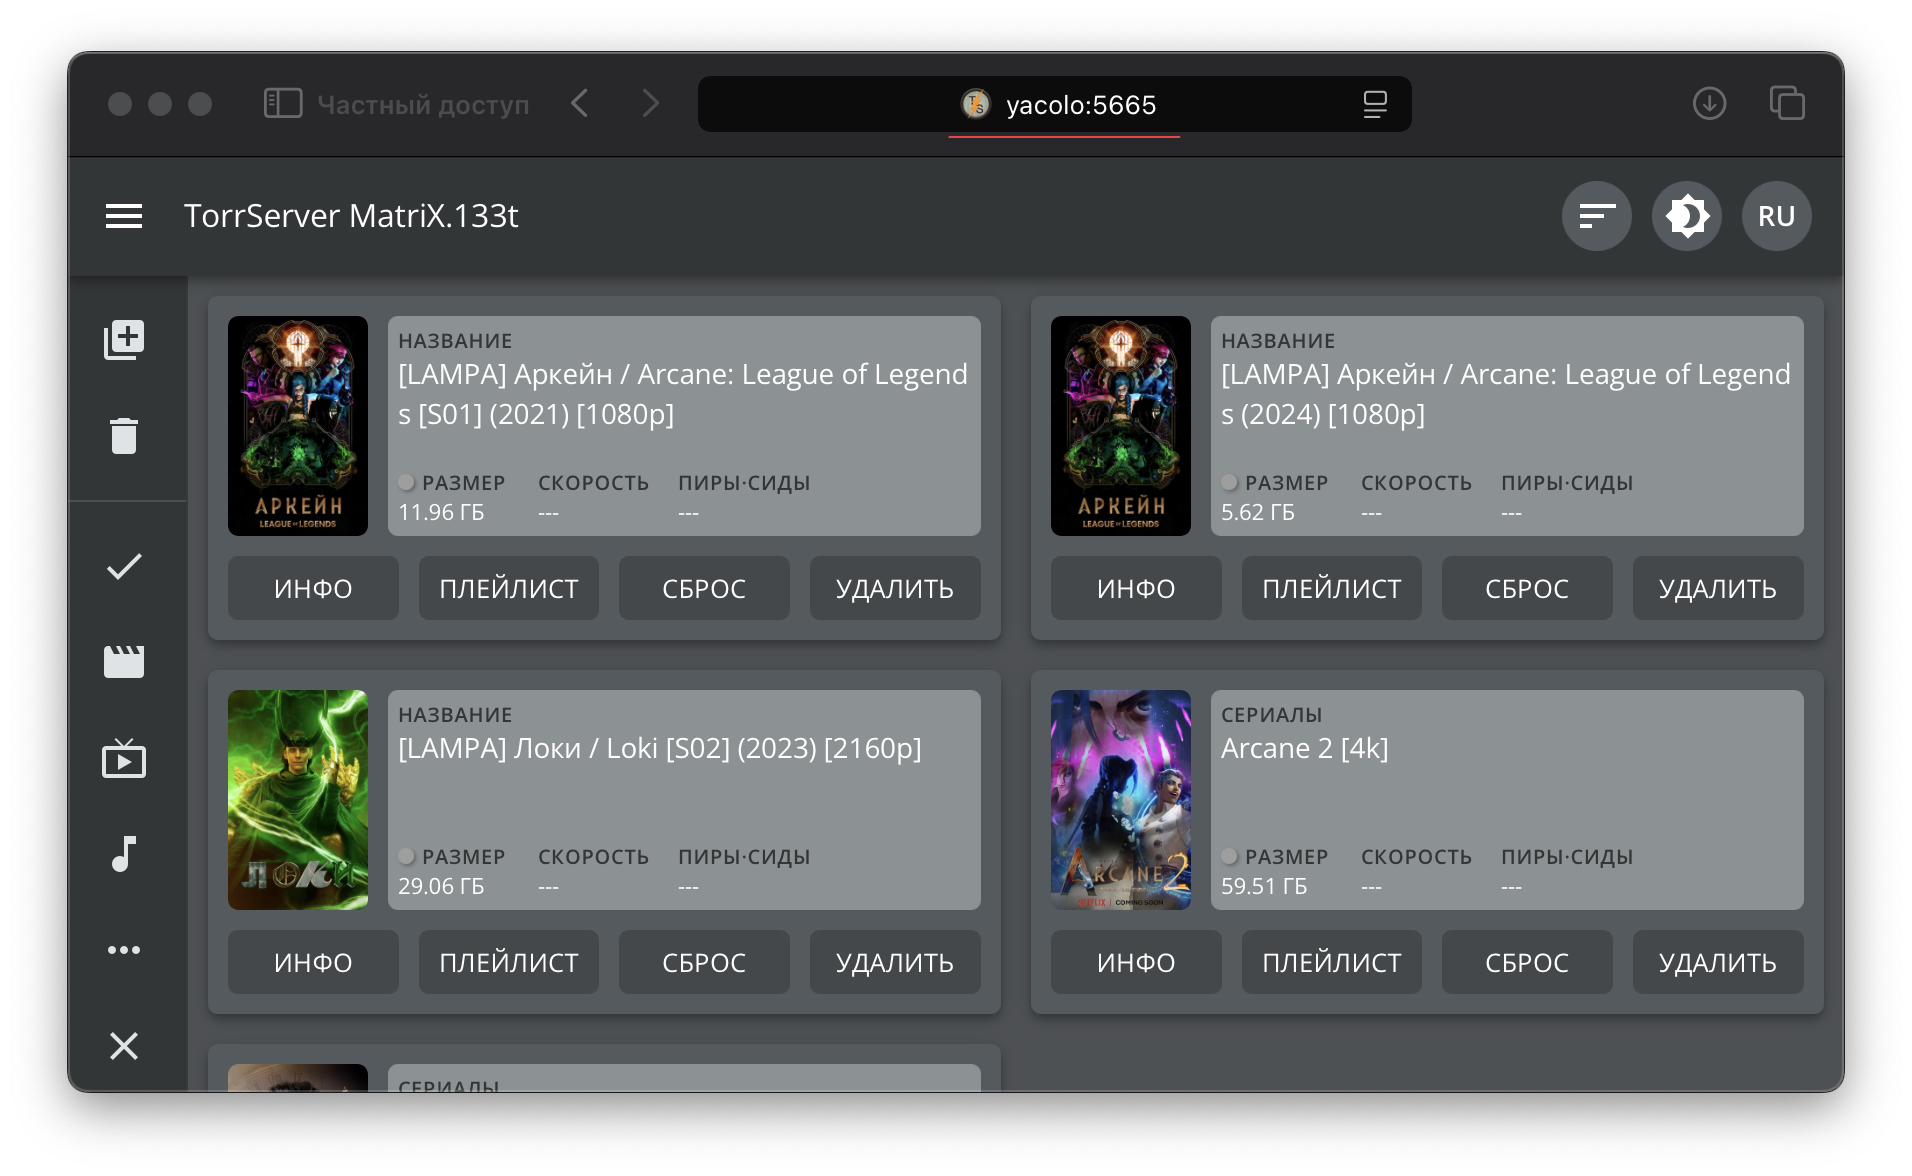Select the TV series category icon
Viewport: 1912px width, 1176px height.
[x=124, y=759]
